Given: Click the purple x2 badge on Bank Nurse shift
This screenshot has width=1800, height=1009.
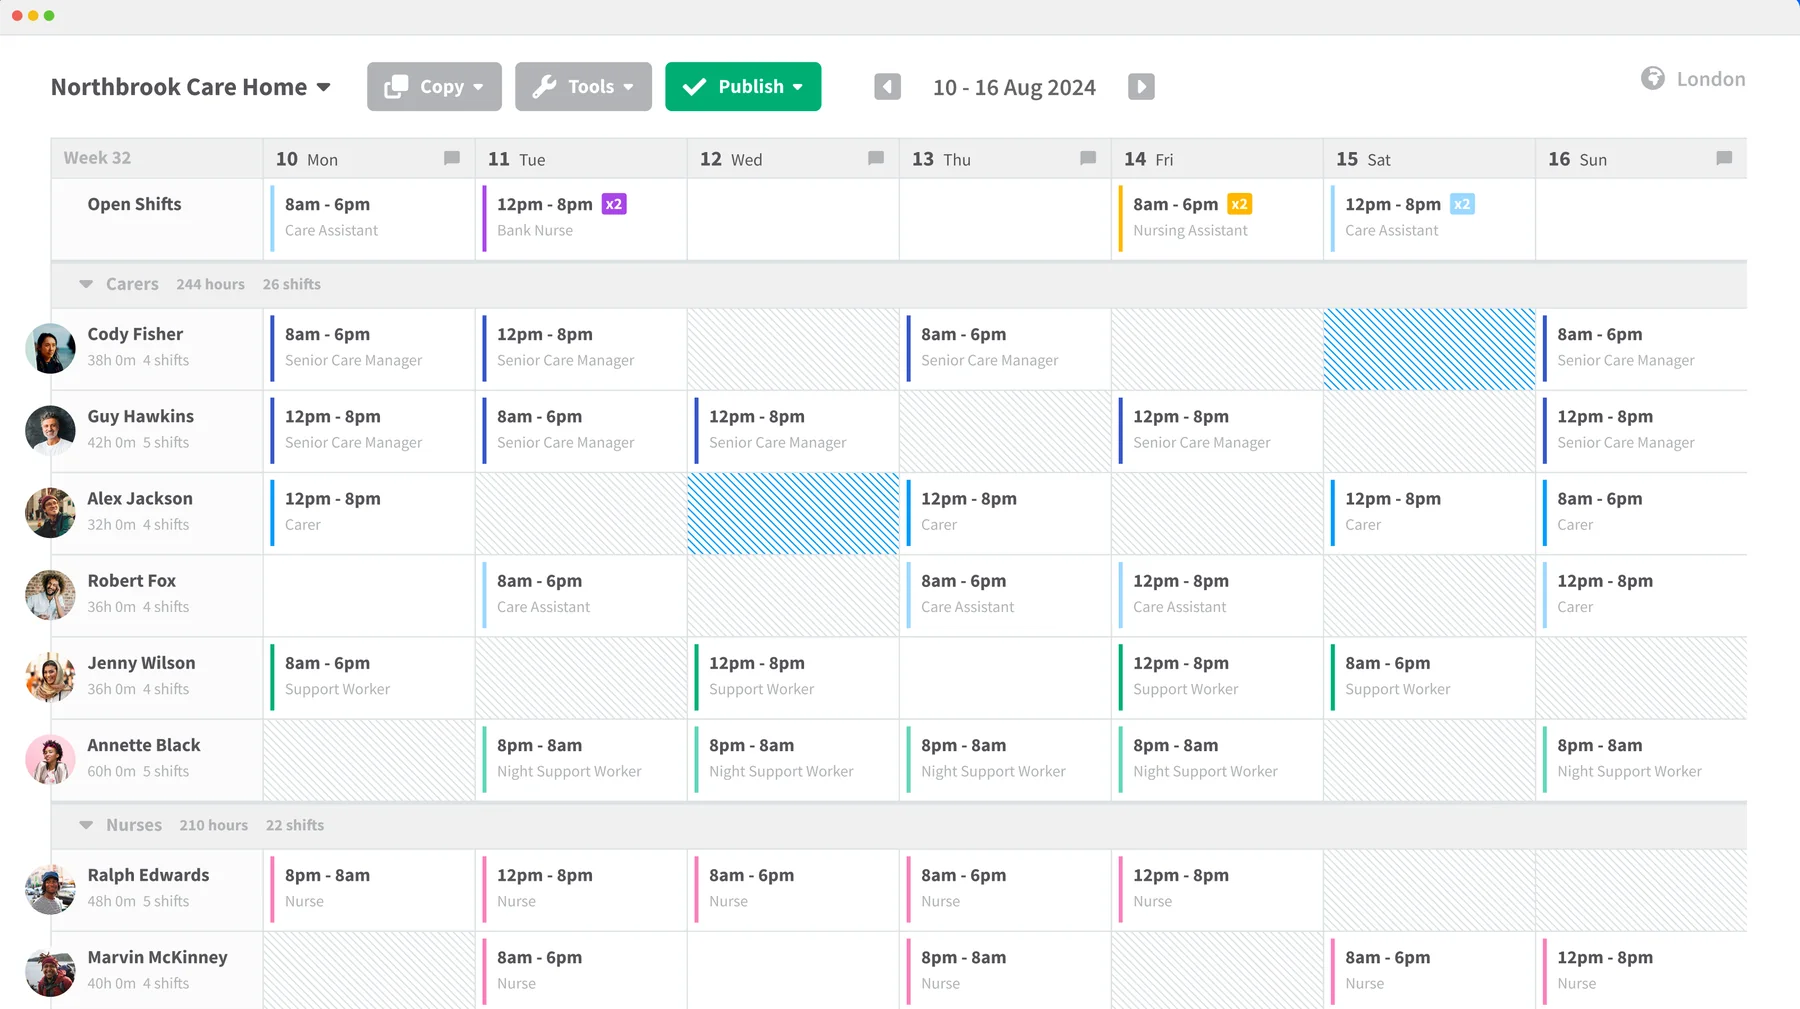Looking at the screenshot, I should [x=614, y=204].
